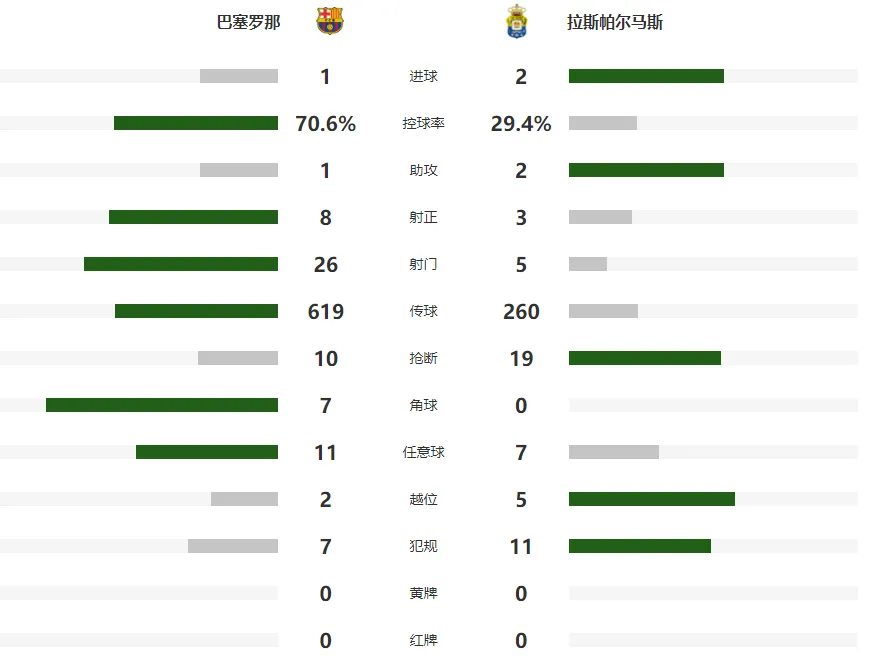Click Las Palmas' green 越位 bar
The height and width of the screenshot is (659, 871).
click(652, 499)
